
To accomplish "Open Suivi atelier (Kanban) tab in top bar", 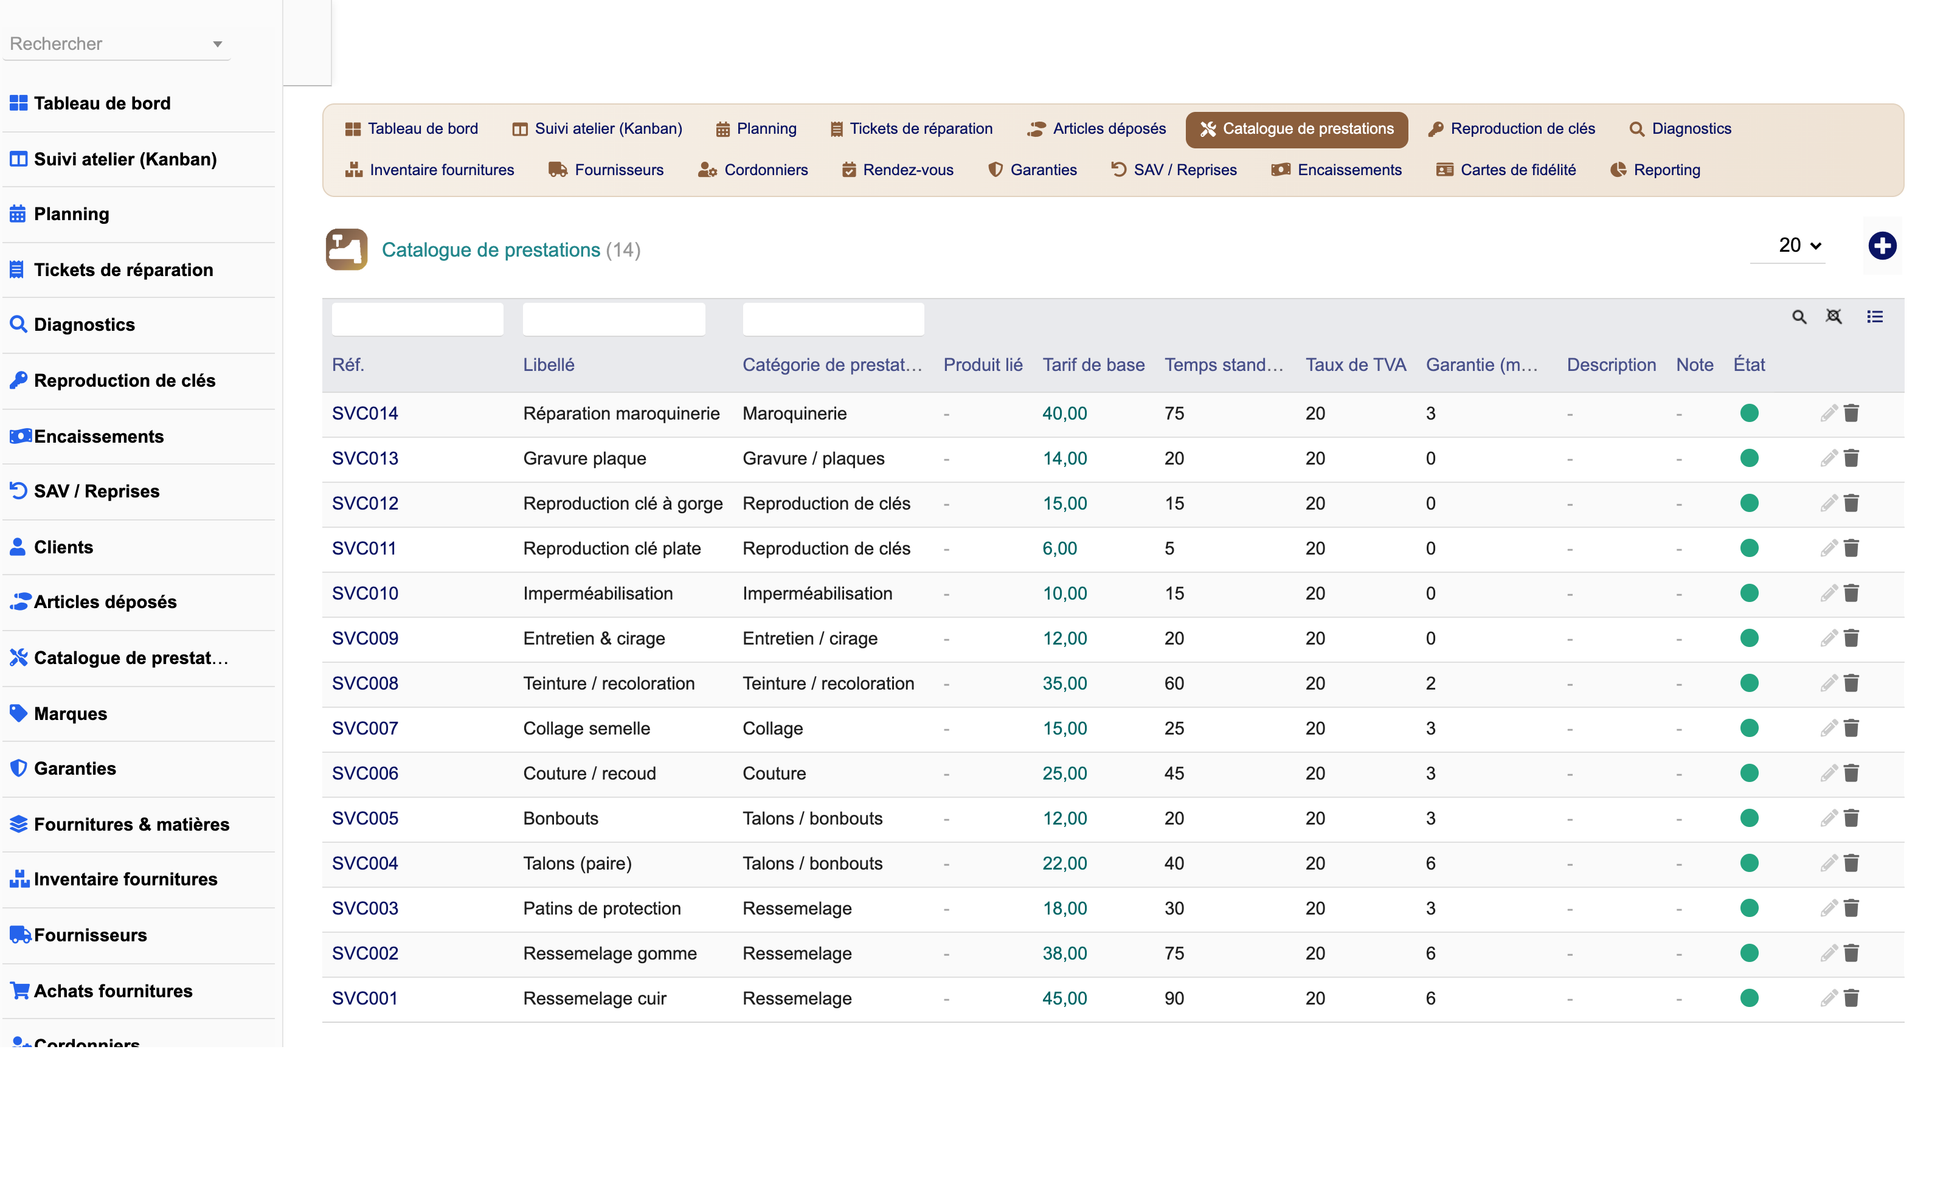I will pos(597,129).
